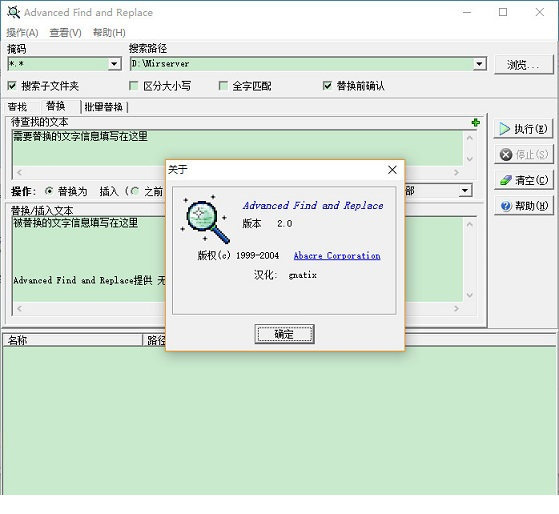Open help via 帮助(H) side button
This screenshot has height=514, width=559.
[x=523, y=206]
